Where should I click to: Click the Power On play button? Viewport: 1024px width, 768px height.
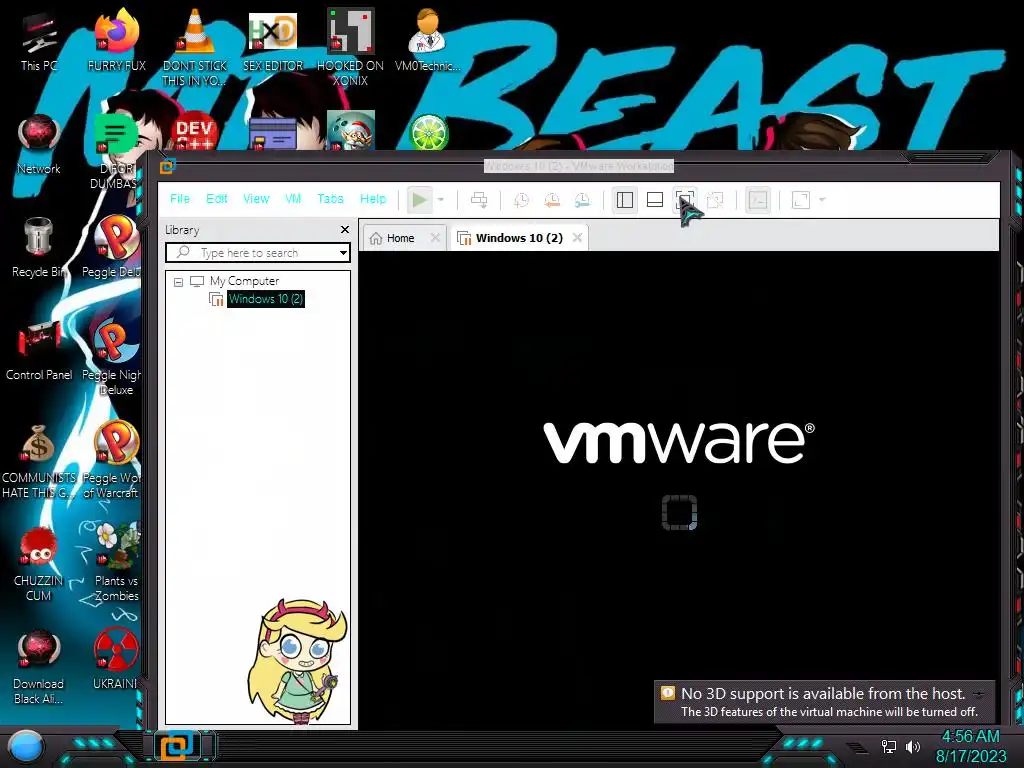[419, 200]
